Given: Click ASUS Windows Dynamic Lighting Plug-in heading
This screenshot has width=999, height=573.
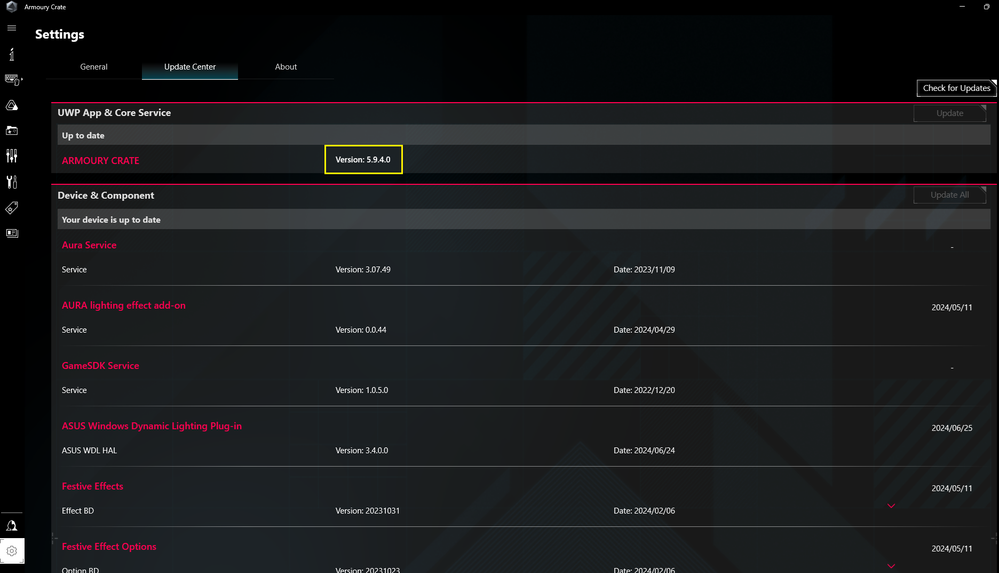Looking at the screenshot, I should pos(152,426).
